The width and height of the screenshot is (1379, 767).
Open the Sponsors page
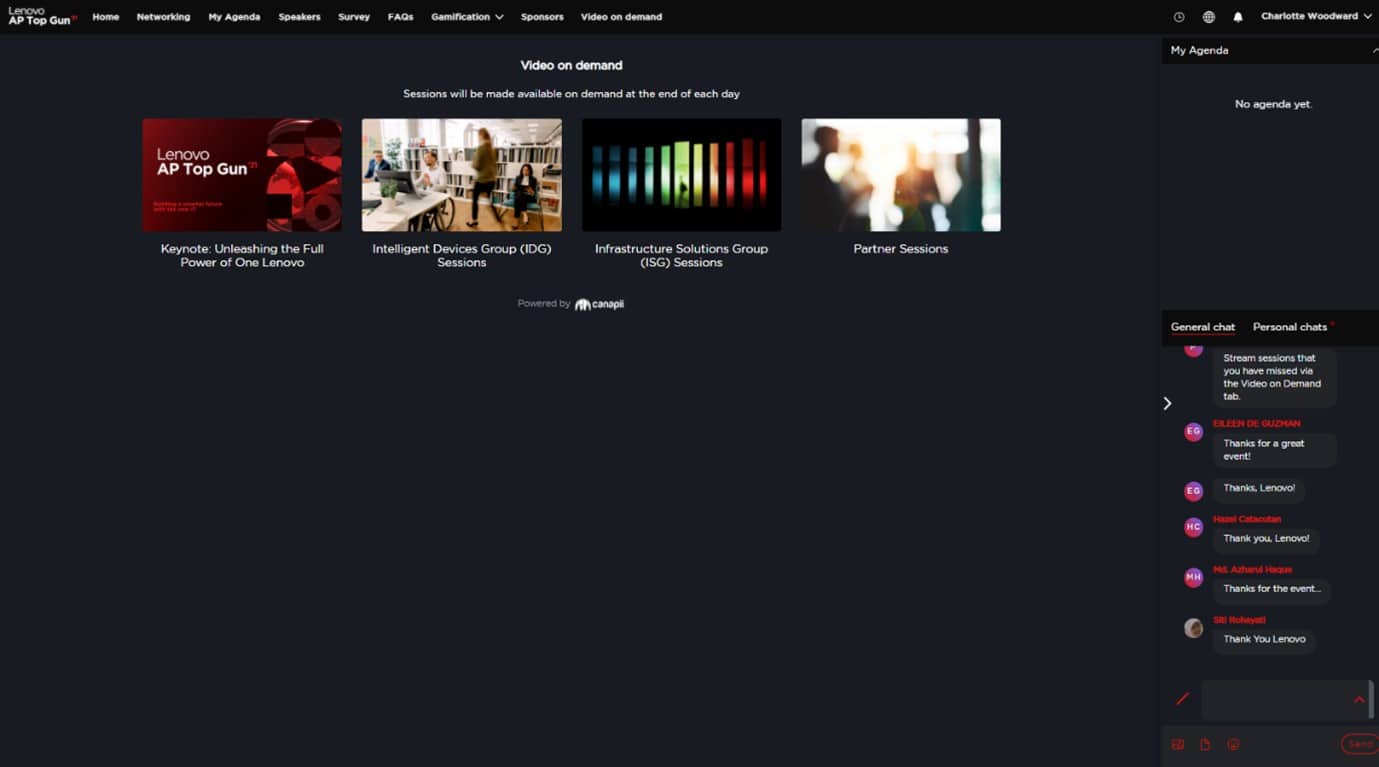(x=542, y=17)
